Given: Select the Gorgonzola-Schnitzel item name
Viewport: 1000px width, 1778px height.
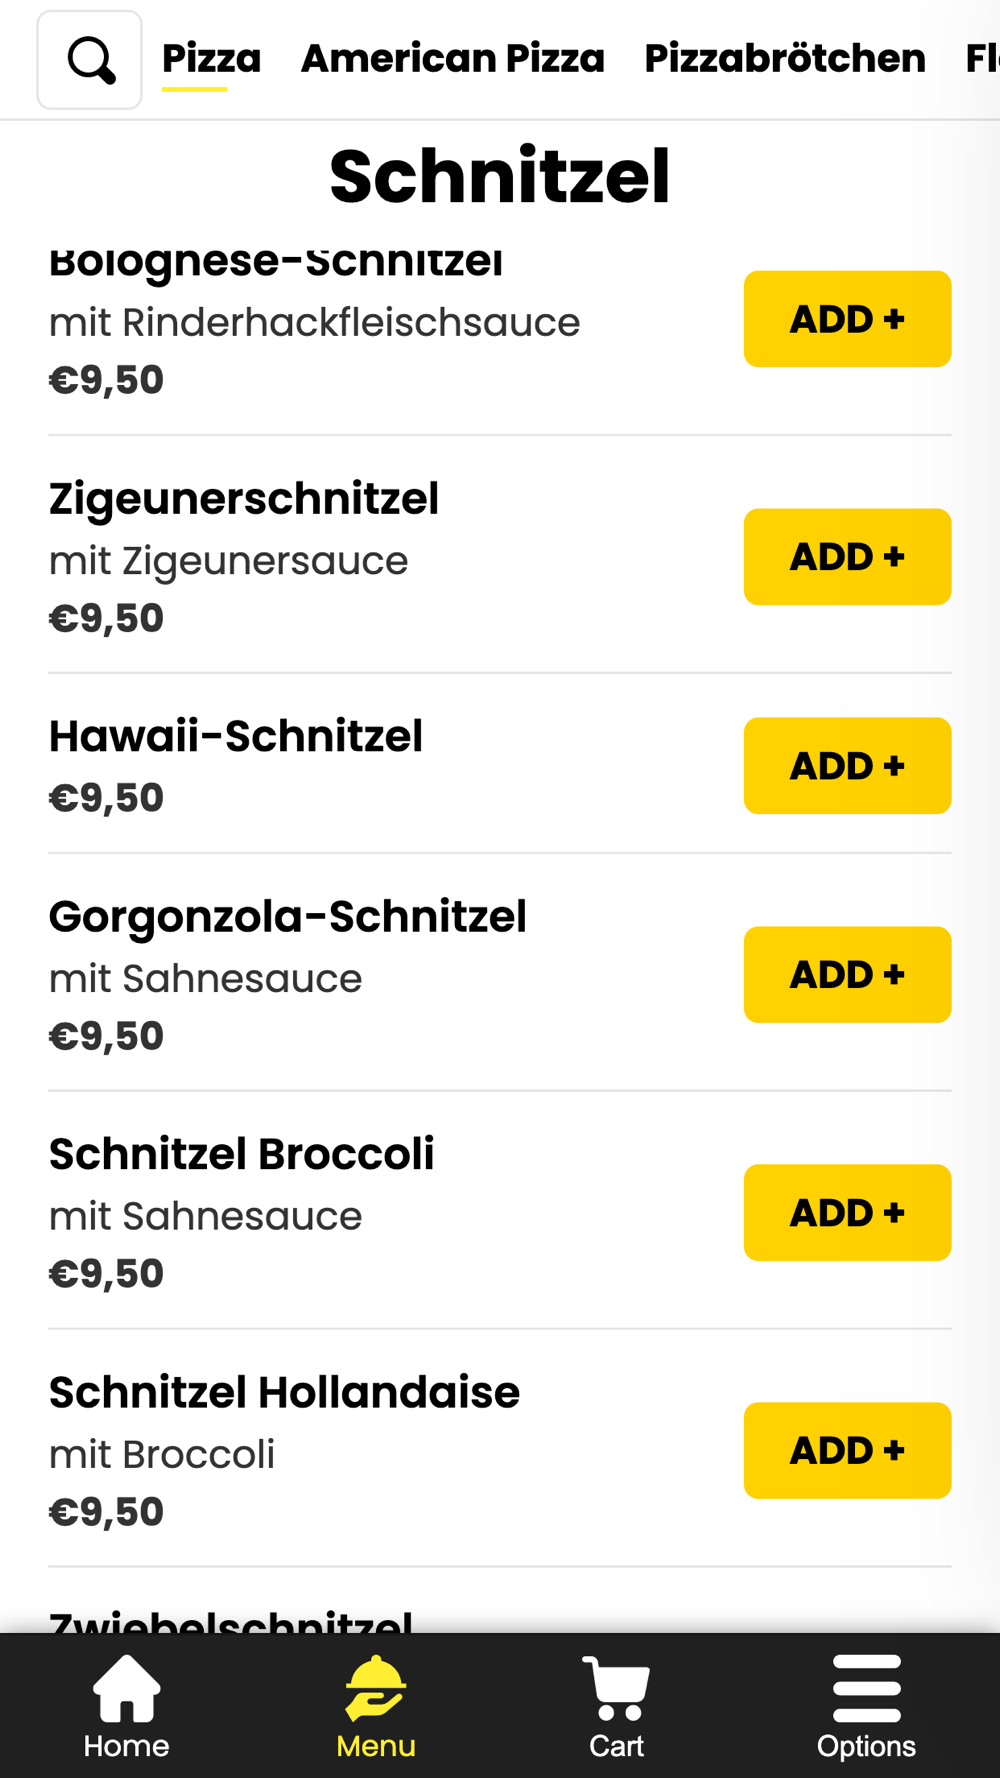Looking at the screenshot, I should point(288,917).
